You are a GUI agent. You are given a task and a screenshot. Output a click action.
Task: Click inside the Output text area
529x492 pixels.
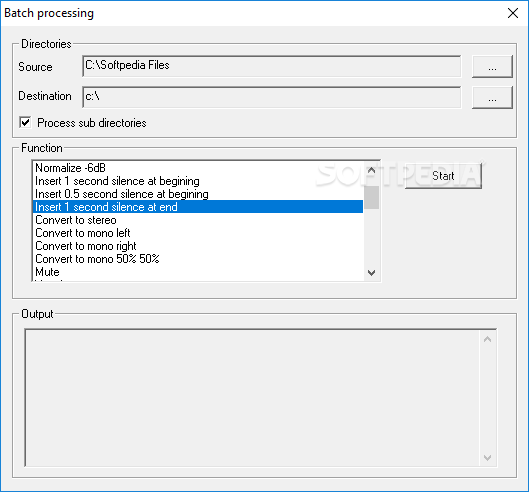point(253,398)
